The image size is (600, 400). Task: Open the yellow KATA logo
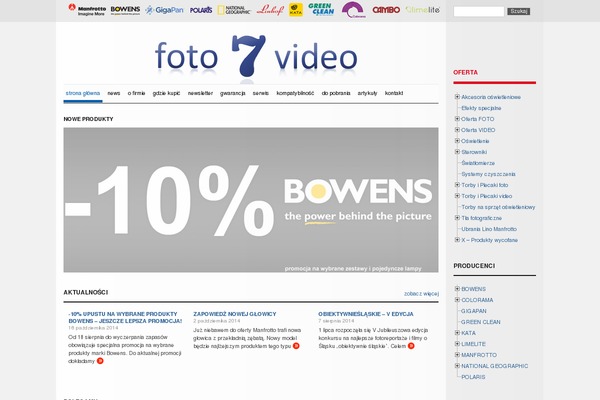(296, 10)
